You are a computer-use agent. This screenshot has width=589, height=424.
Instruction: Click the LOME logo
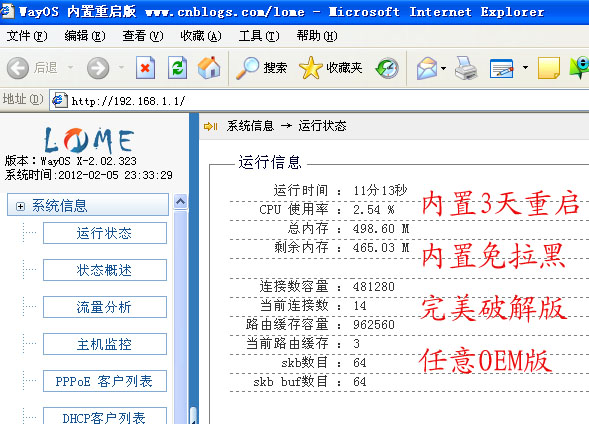tap(89, 140)
